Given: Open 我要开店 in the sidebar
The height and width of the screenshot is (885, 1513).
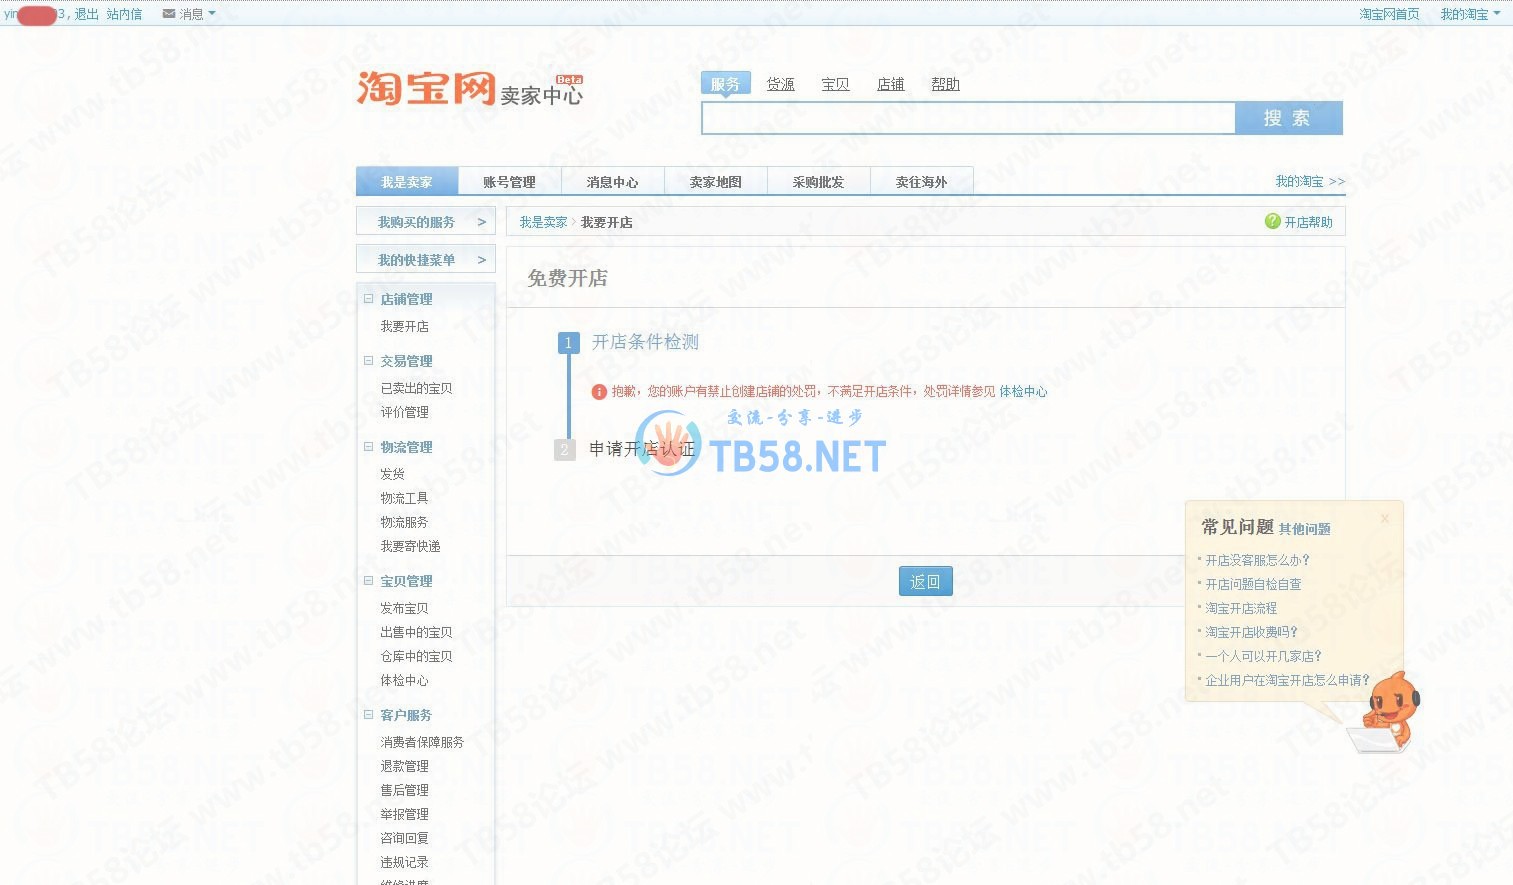Looking at the screenshot, I should (405, 326).
